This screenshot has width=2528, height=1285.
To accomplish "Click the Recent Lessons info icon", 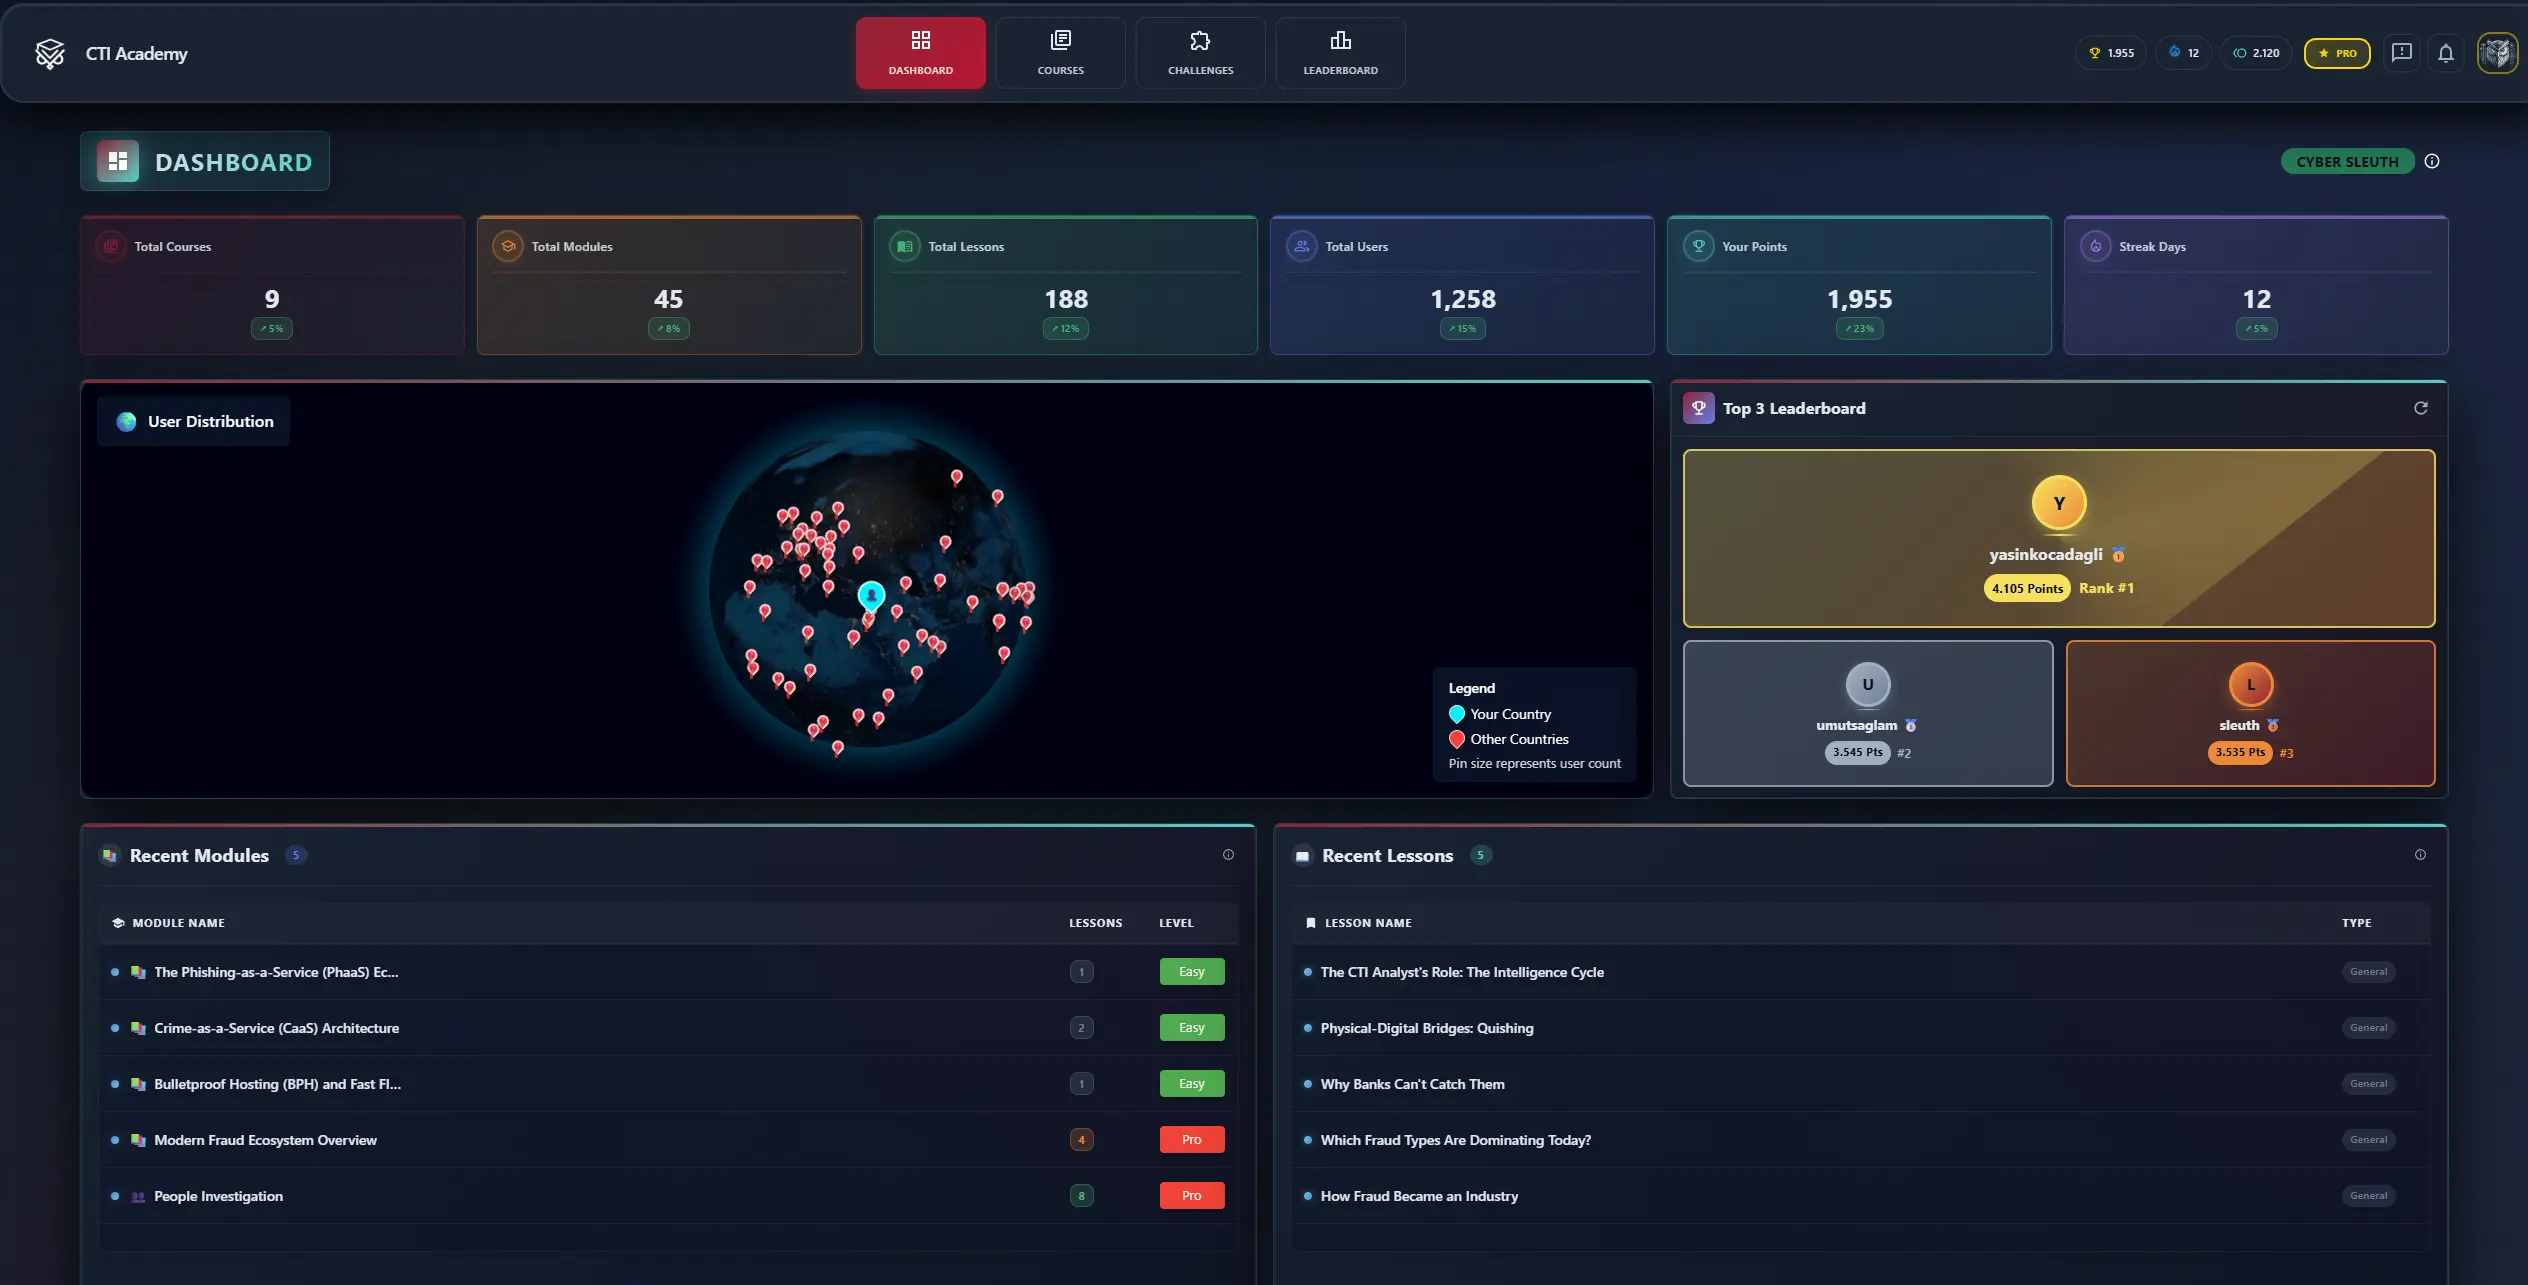I will [2420, 855].
